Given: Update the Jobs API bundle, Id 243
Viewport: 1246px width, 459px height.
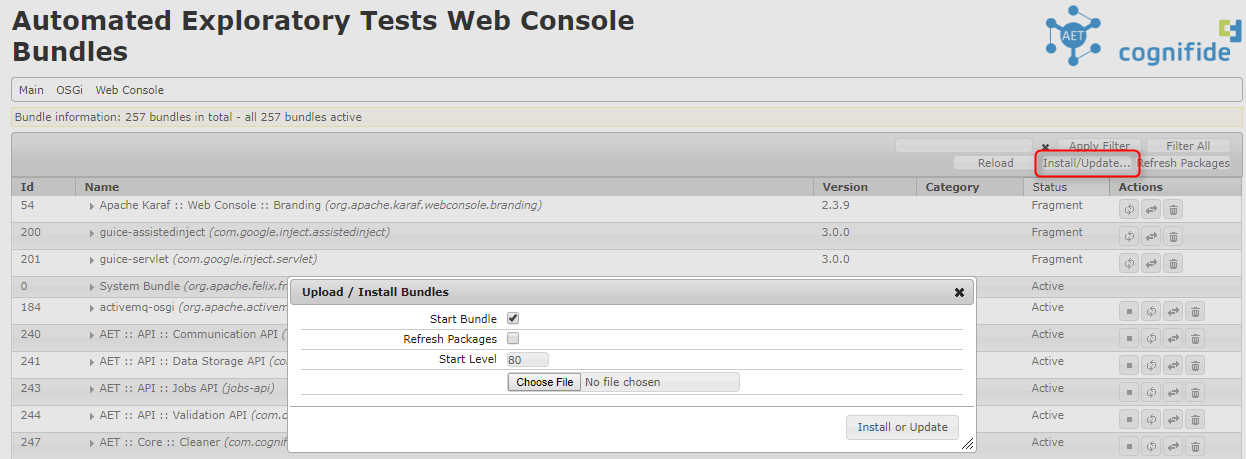Looking at the screenshot, I should (x=1173, y=393).
